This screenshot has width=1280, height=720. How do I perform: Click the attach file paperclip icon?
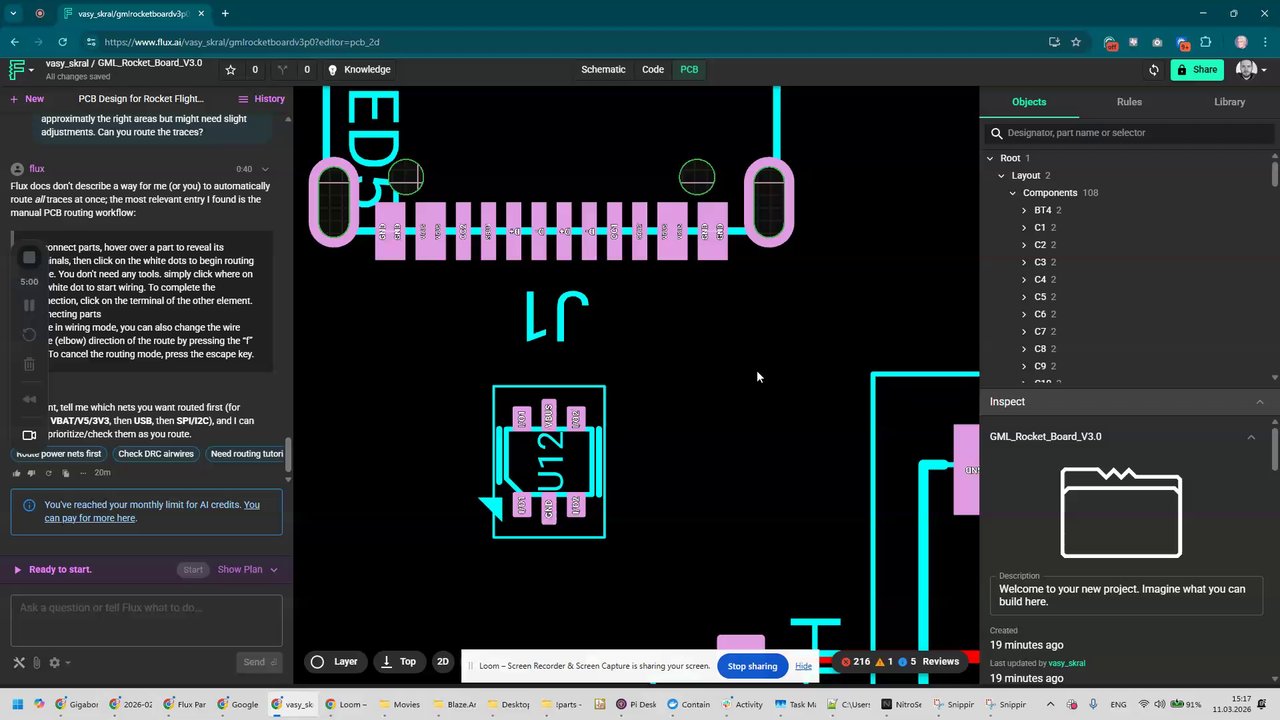tap(36, 662)
